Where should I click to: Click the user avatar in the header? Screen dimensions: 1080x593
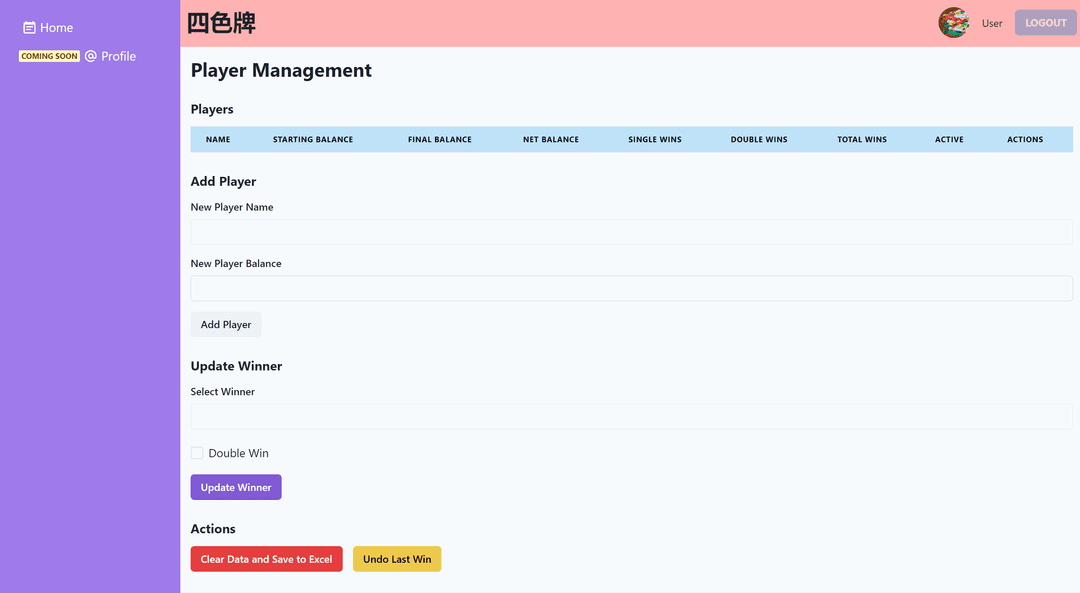(953, 22)
